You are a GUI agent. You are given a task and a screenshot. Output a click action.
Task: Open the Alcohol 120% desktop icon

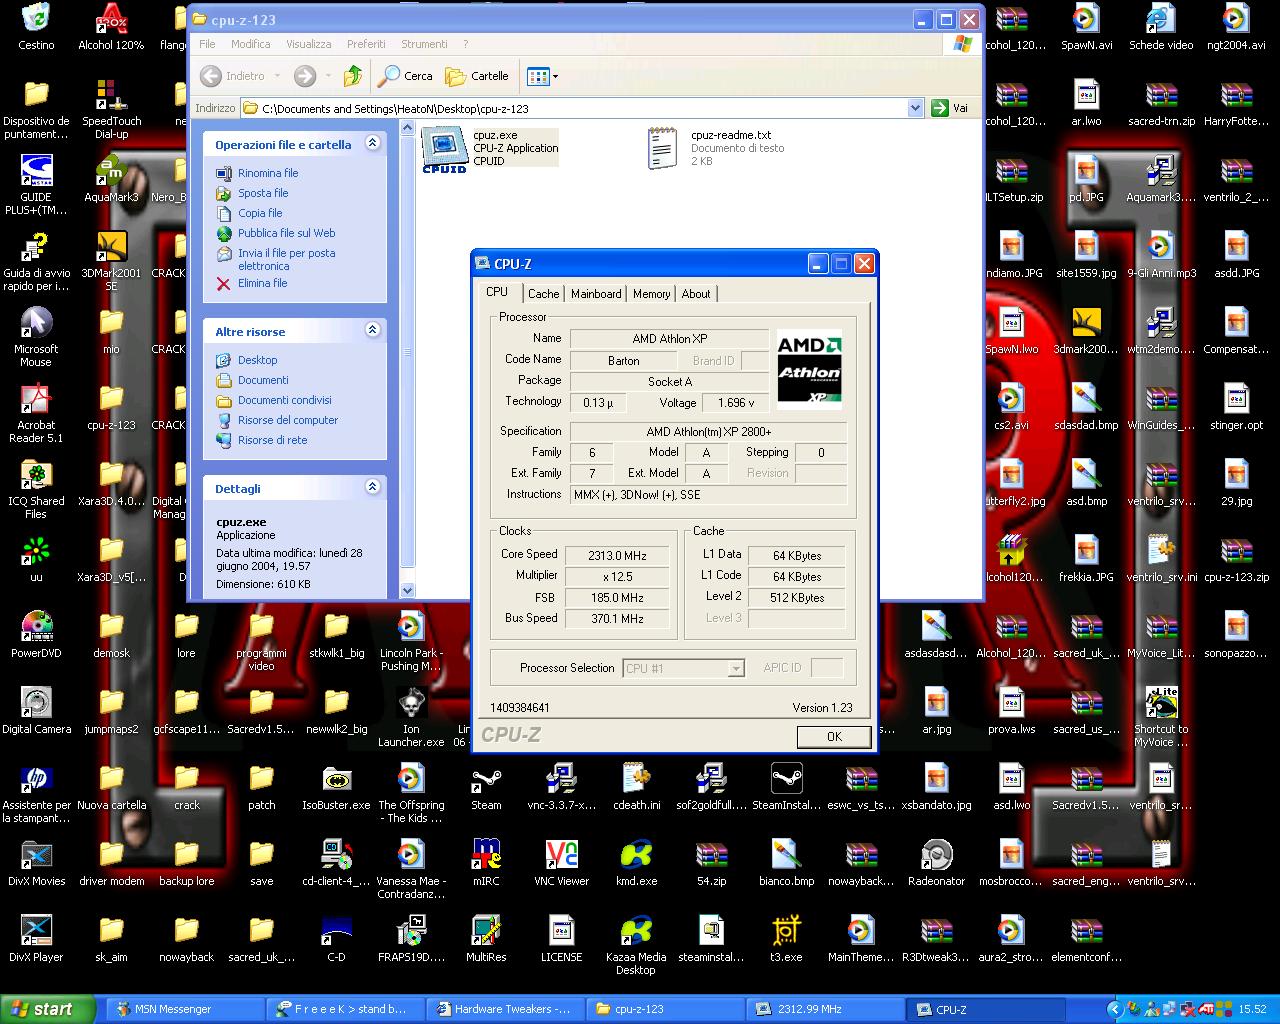(x=111, y=28)
